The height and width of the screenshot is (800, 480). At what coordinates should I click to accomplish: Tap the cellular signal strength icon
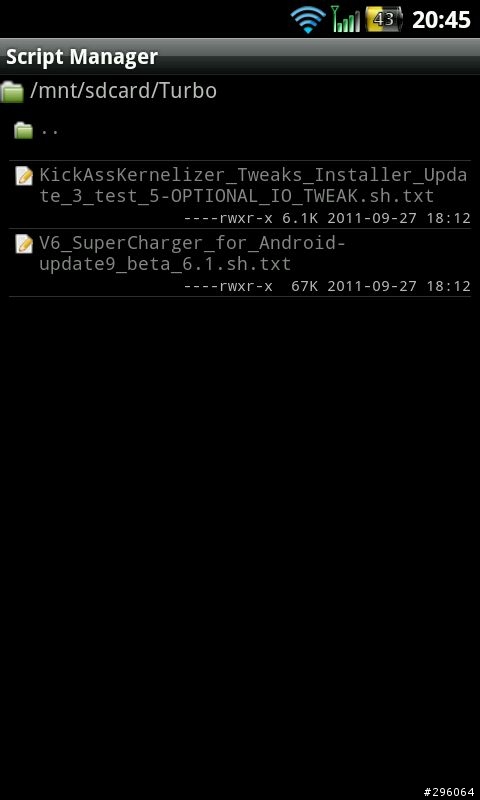pyautogui.click(x=345, y=19)
